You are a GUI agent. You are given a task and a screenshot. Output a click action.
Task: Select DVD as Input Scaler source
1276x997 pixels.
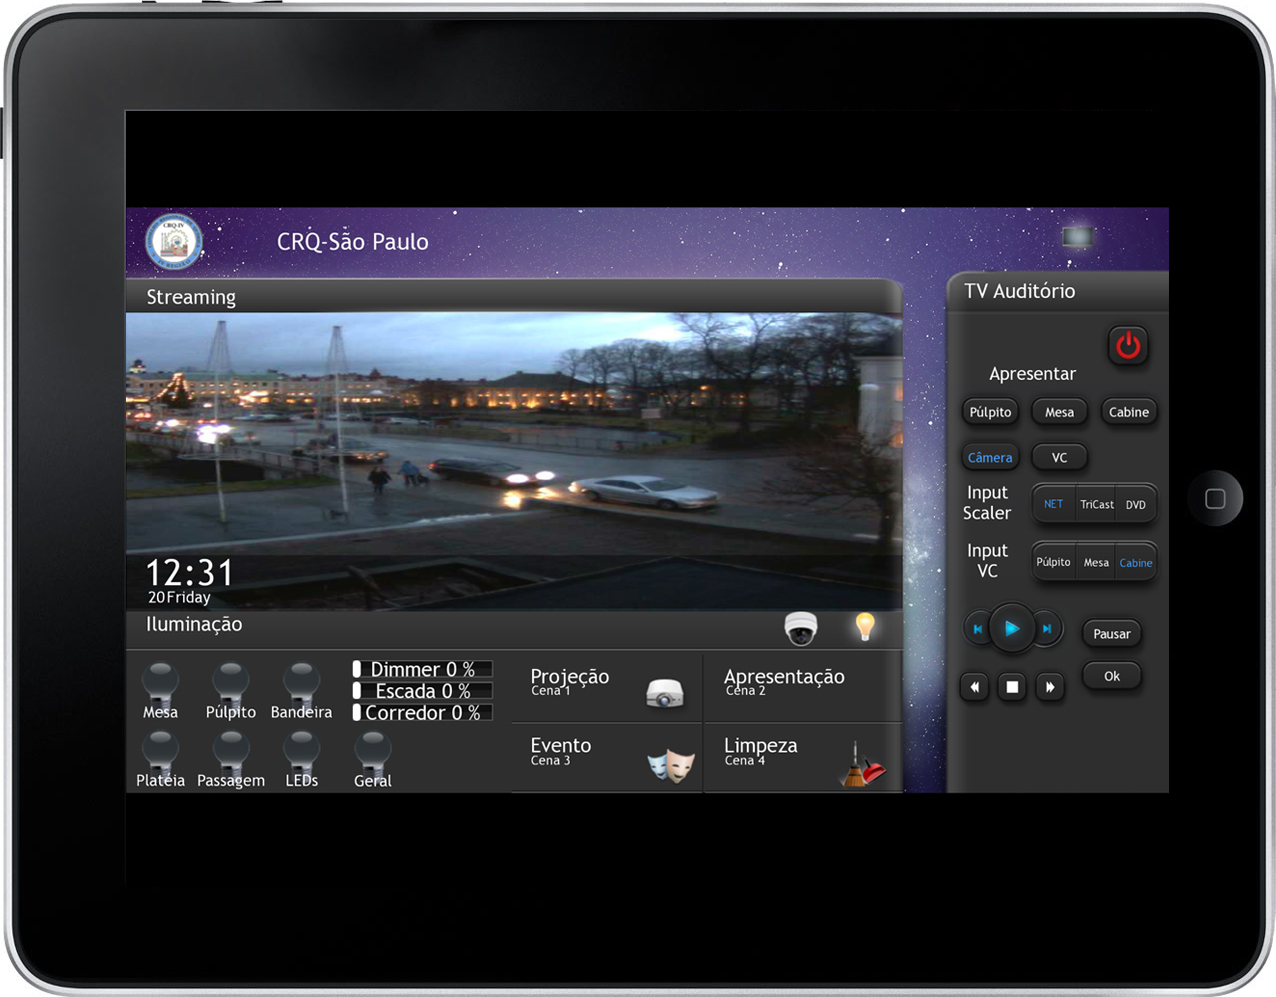pyautogui.click(x=1136, y=505)
